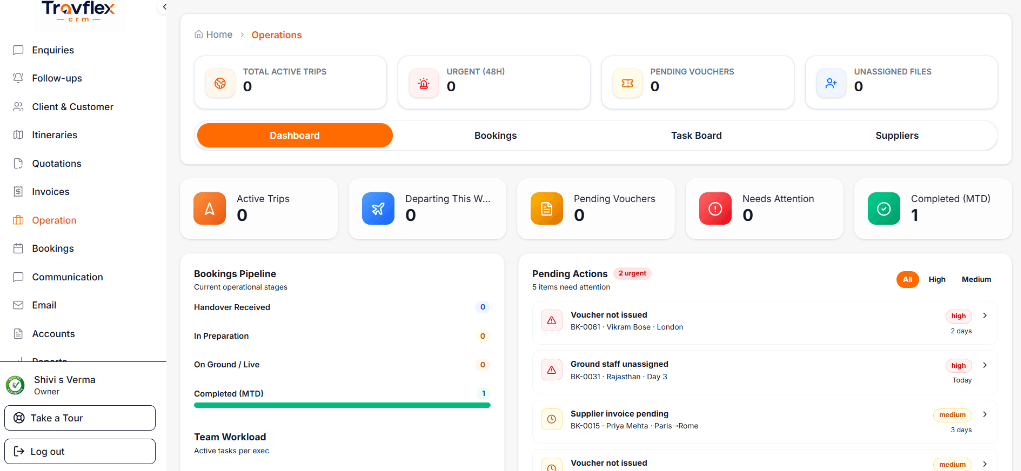Click the Accounts file icon
The width and height of the screenshot is (1021, 471).
(x=18, y=334)
